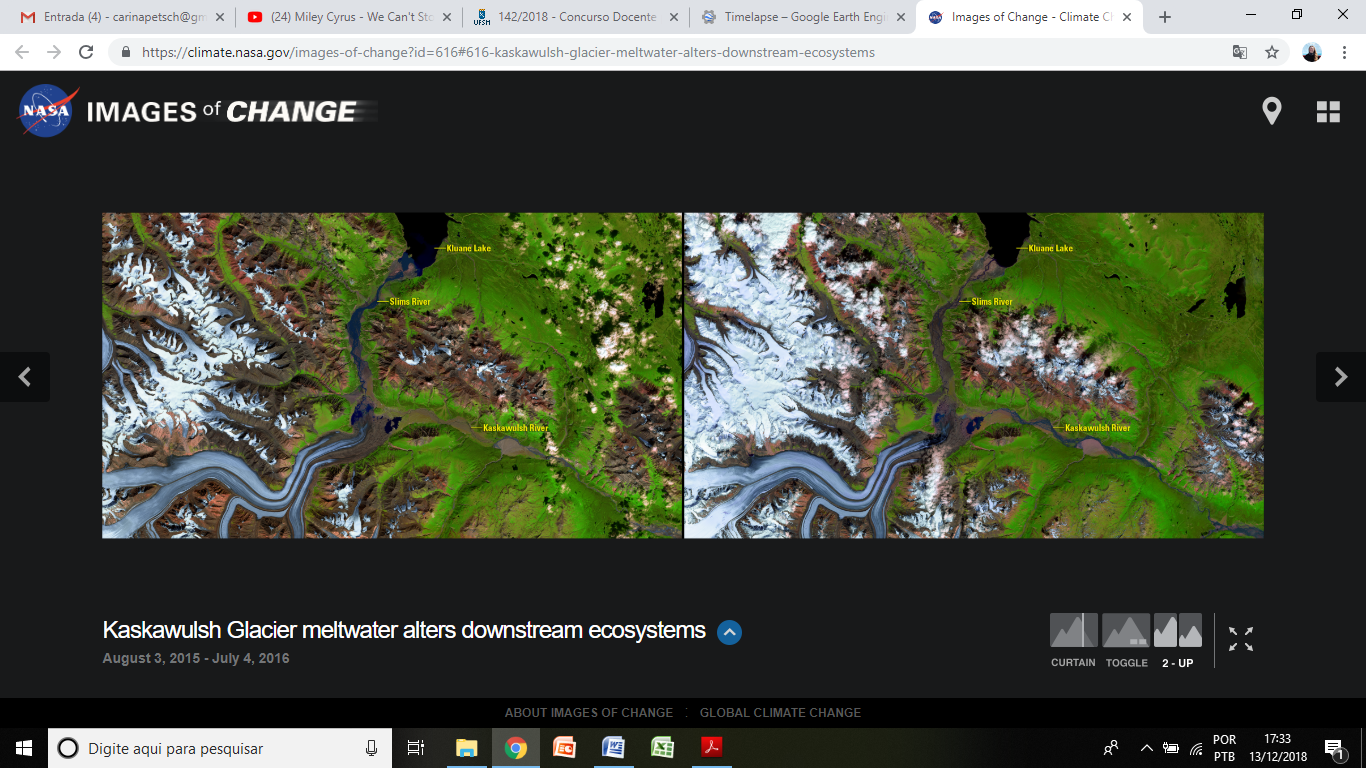The width and height of the screenshot is (1366, 768).
Task: Click the 2016 satellite image on right
Action: tap(974, 375)
